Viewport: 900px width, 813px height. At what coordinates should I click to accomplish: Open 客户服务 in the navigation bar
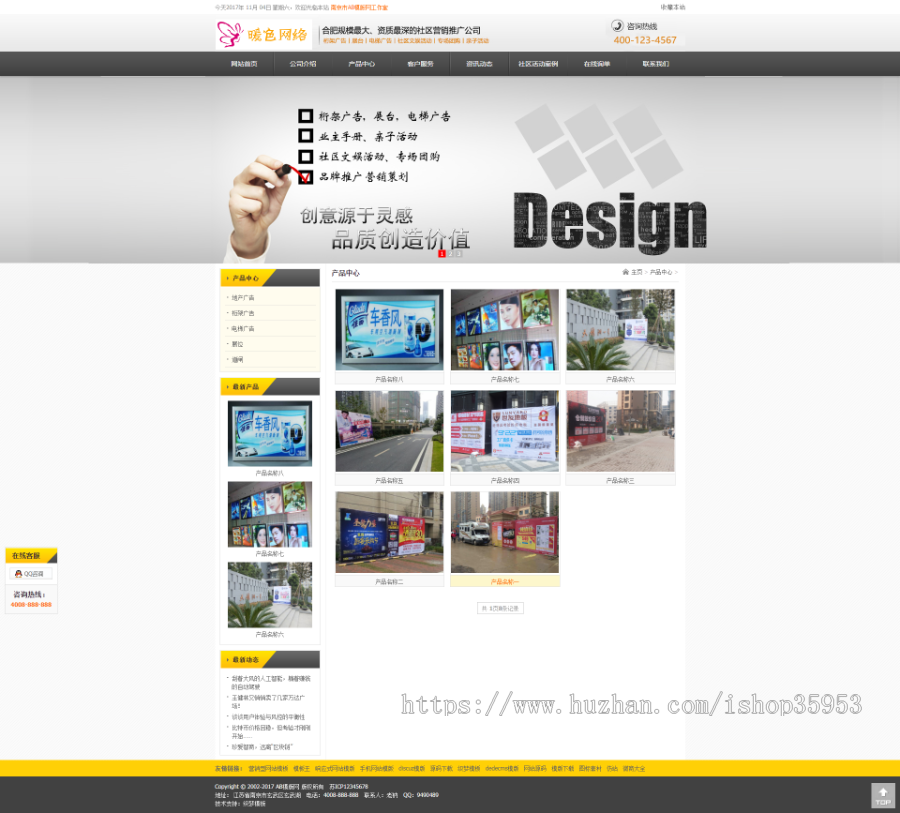coord(421,64)
